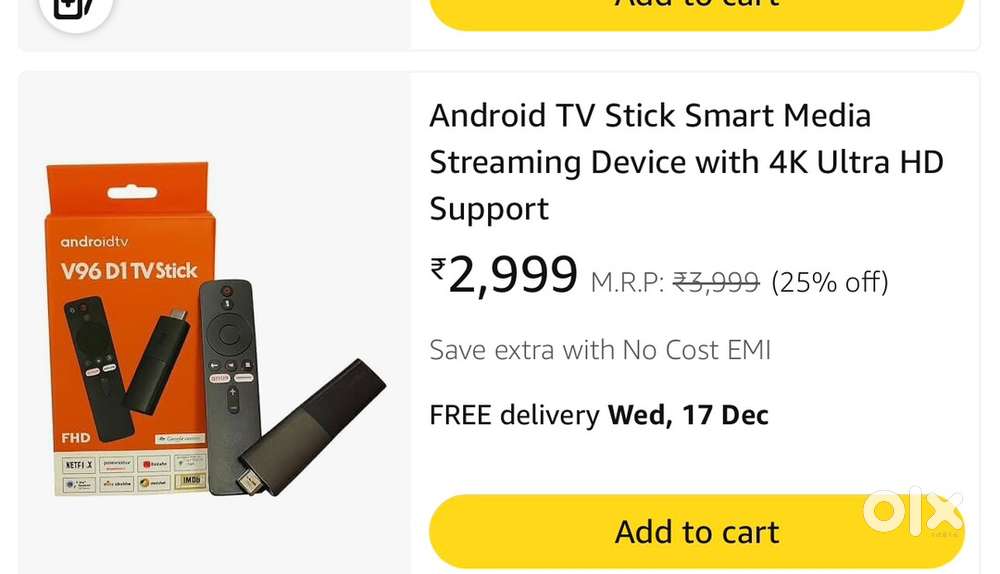Screen dimensions: 1000x574
Task: Open Save extra with No Cost EMI
Action: tap(600, 350)
